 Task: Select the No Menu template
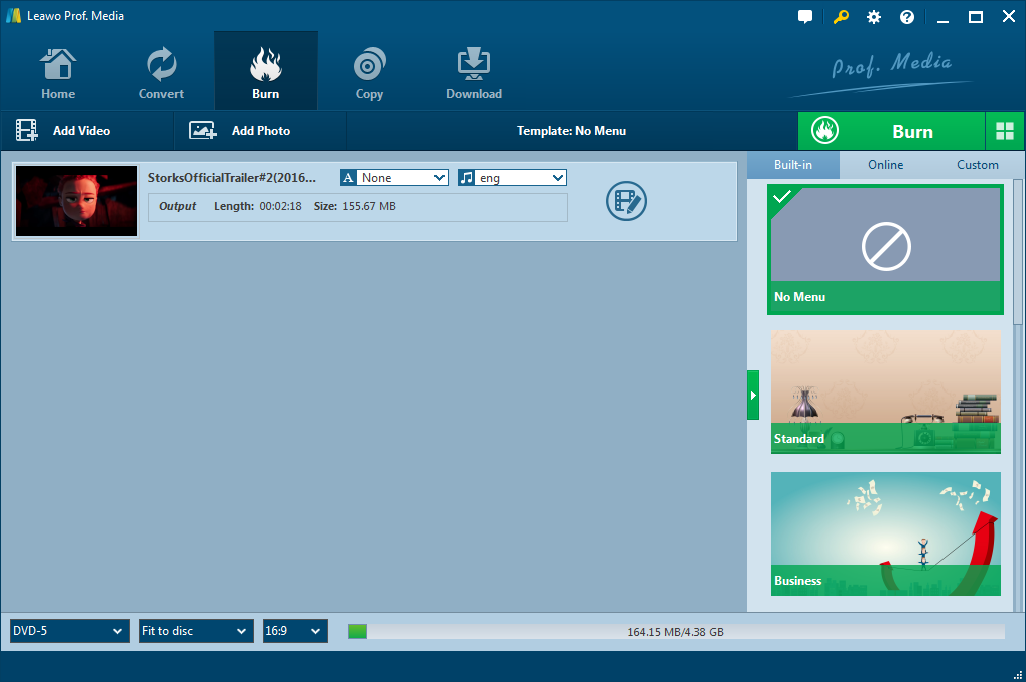[x=885, y=249]
